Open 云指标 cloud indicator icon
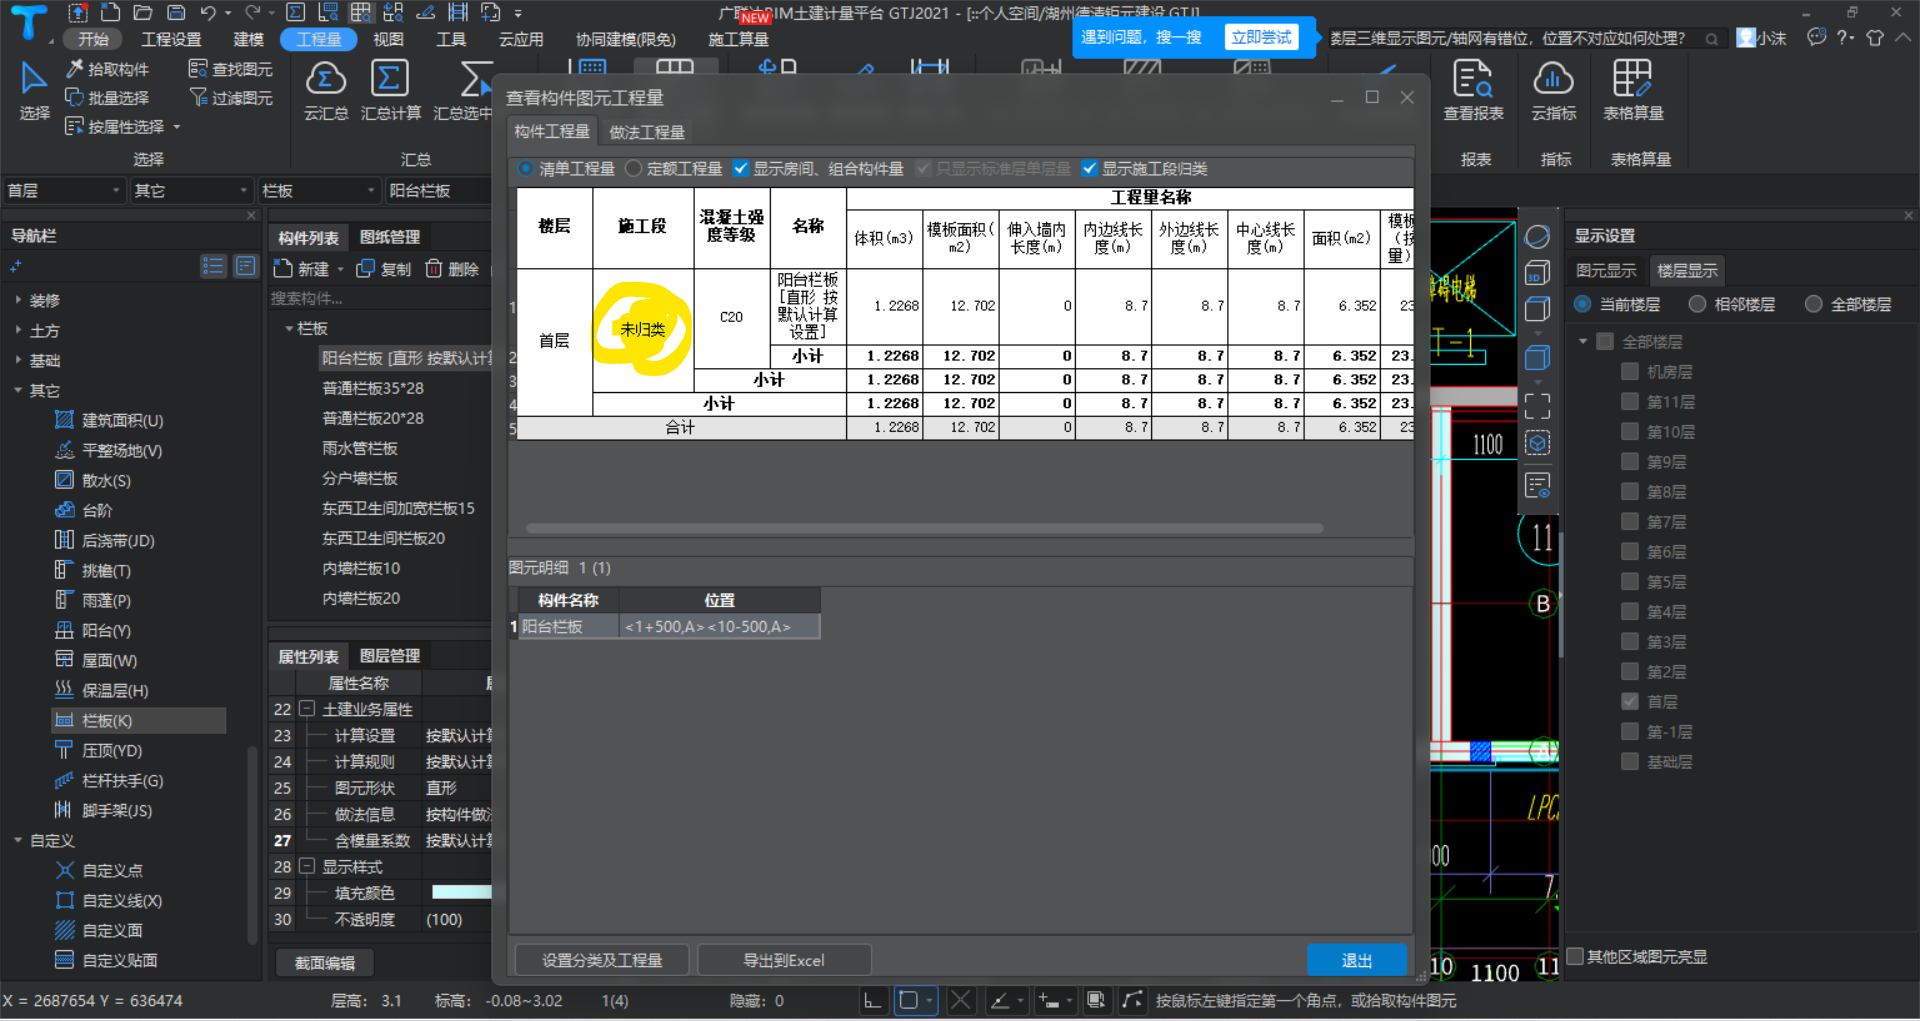1920x1021 pixels. [x=1553, y=79]
